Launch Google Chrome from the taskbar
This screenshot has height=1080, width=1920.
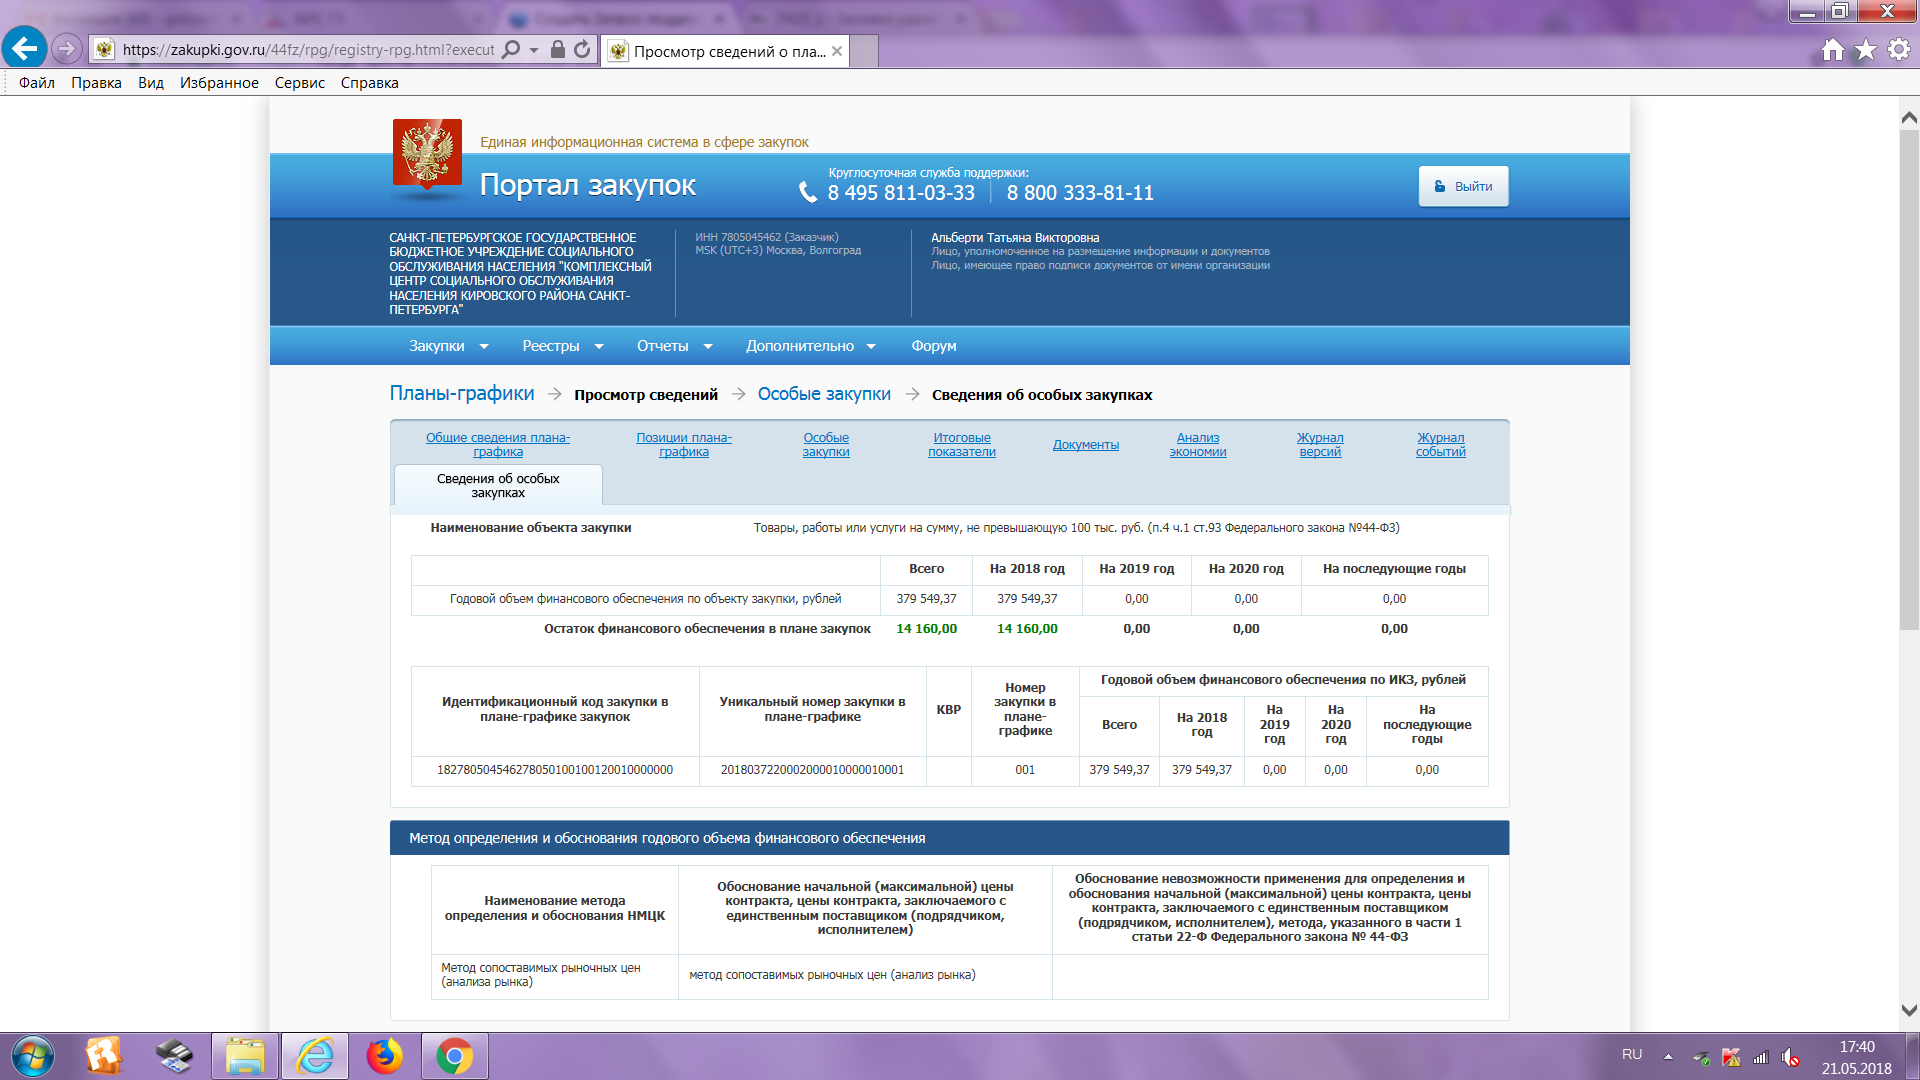(x=454, y=1056)
